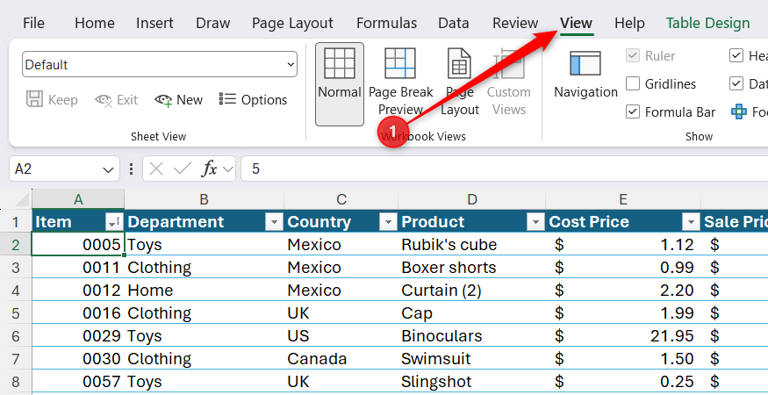The height and width of the screenshot is (395, 768).
Task: Select column A header
Action: (x=78, y=199)
